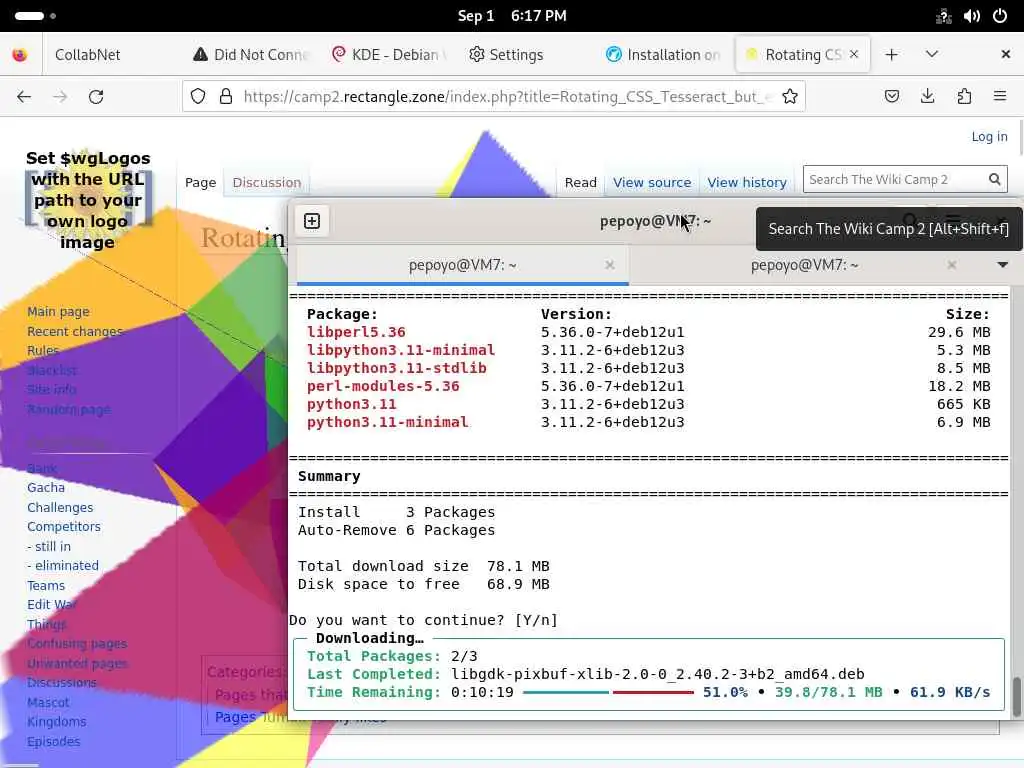The width and height of the screenshot is (1024, 768).
Task: Open the clock showing Sep 1 6:17 PM
Action: click(512, 16)
